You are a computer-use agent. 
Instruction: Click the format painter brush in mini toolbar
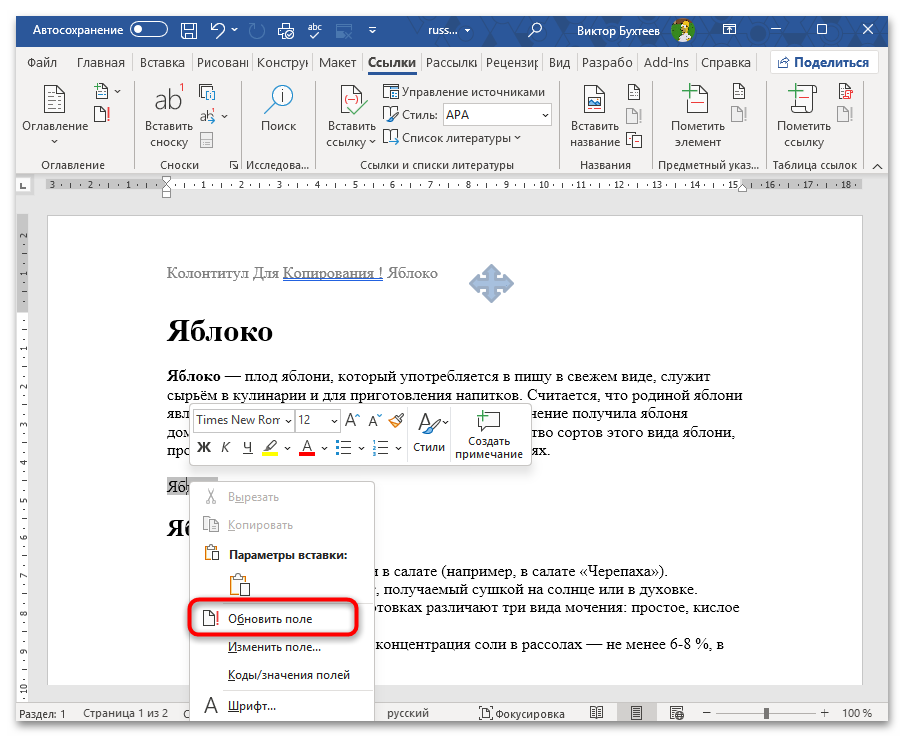pyautogui.click(x=396, y=420)
